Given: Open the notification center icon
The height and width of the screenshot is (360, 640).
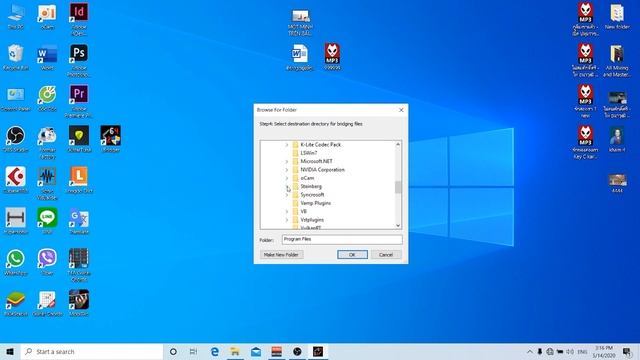Looking at the screenshot, I should click(627, 351).
